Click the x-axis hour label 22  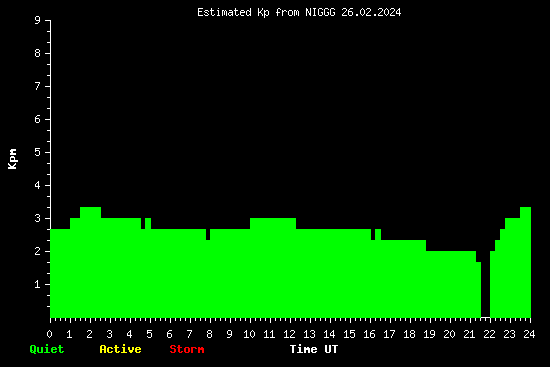489,334
